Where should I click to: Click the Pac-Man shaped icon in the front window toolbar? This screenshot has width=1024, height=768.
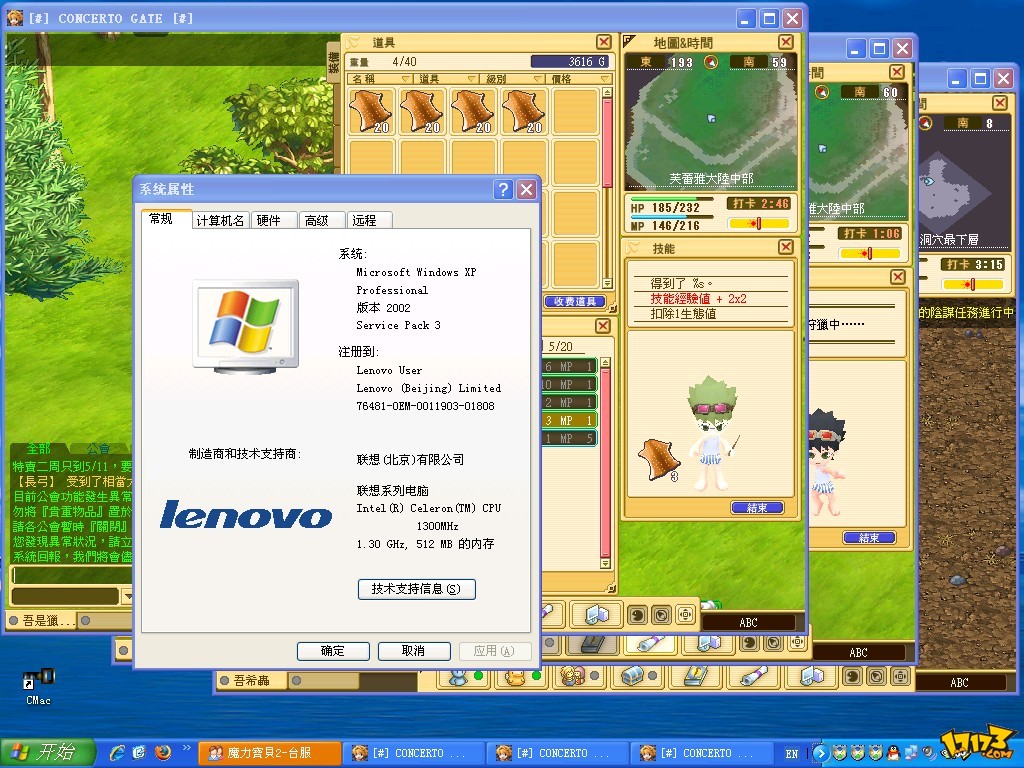pyautogui.click(x=637, y=615)
